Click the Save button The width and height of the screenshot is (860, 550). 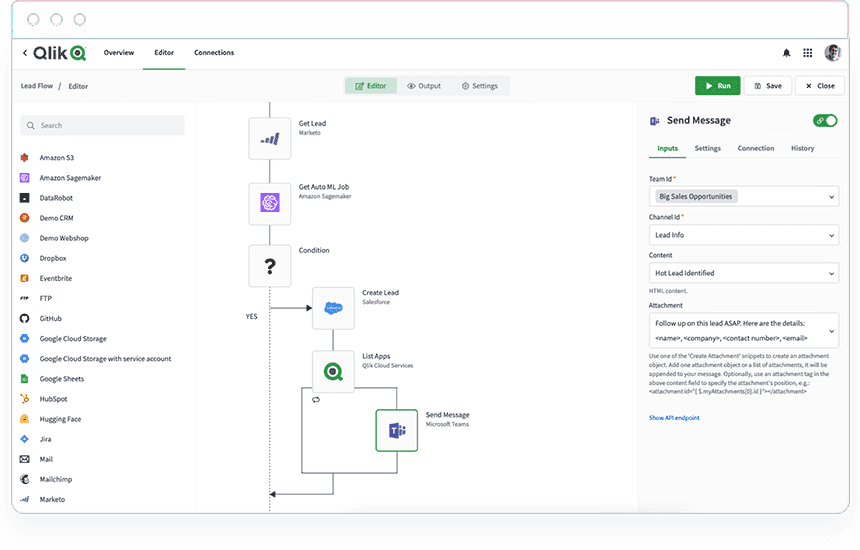767,86
